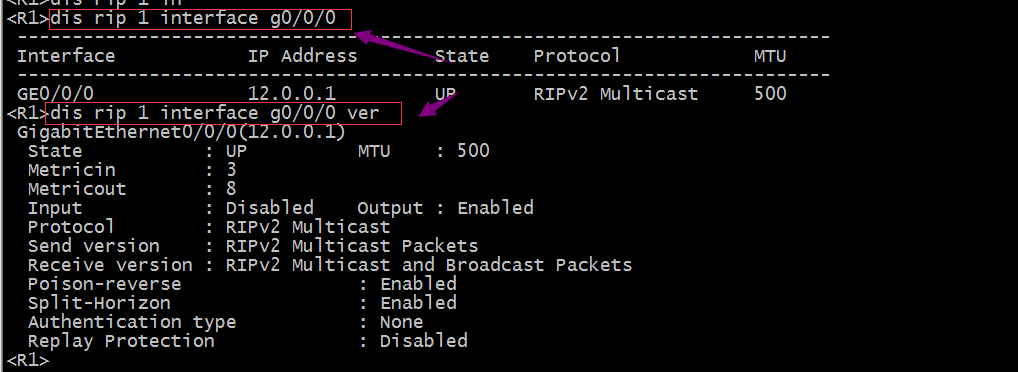1018x372 pixels.
Task: Click the Input 'Disabled' value
Action: (269, 208)
